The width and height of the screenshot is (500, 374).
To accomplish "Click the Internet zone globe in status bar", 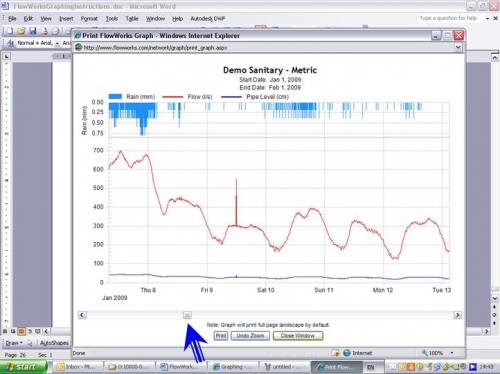I will point(347,353).
